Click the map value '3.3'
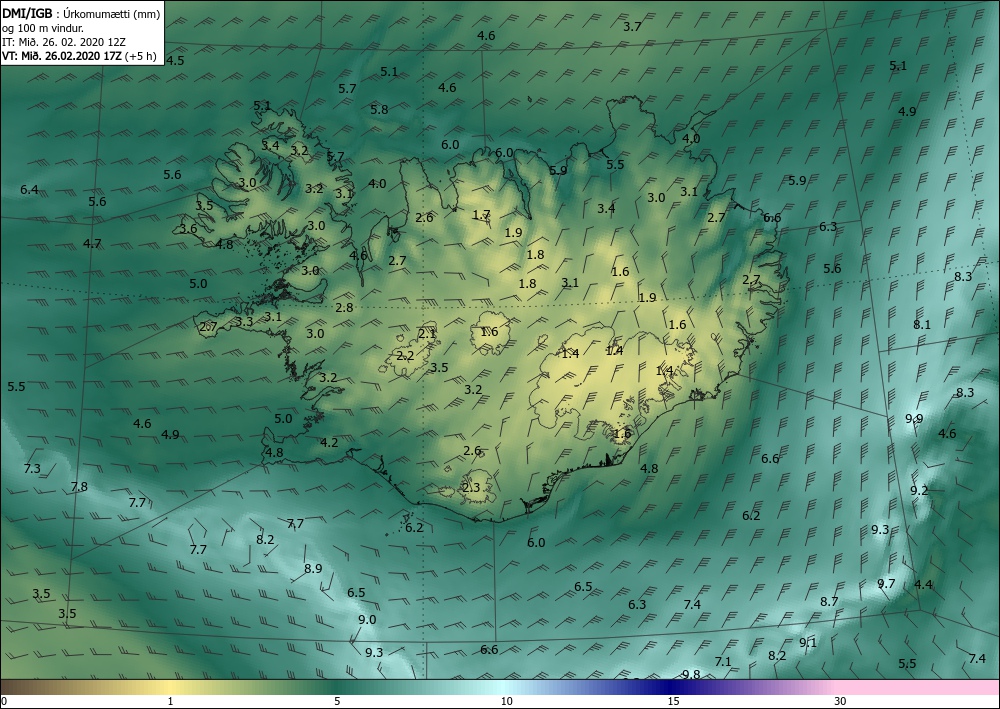 (244, 322)
